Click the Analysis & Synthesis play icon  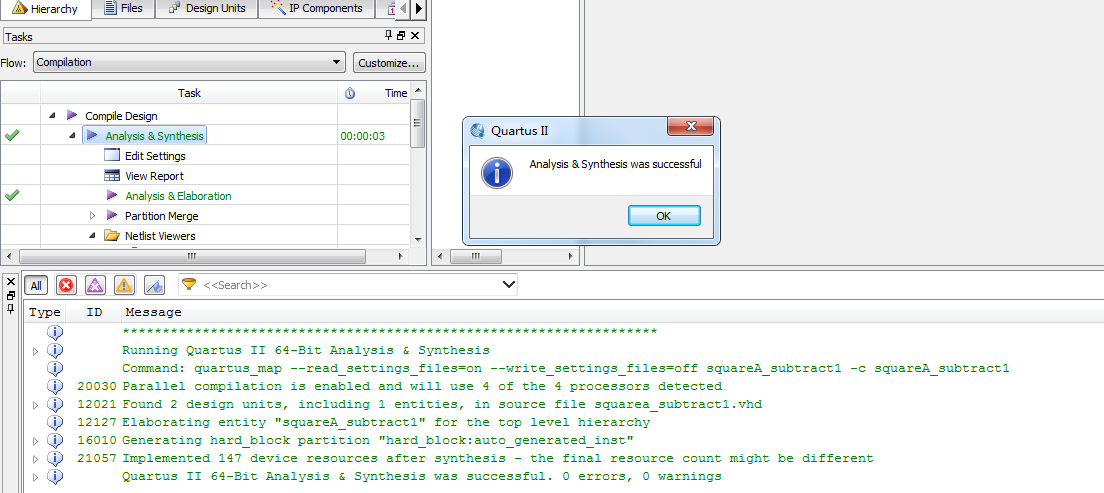click(x=92, y=135)
